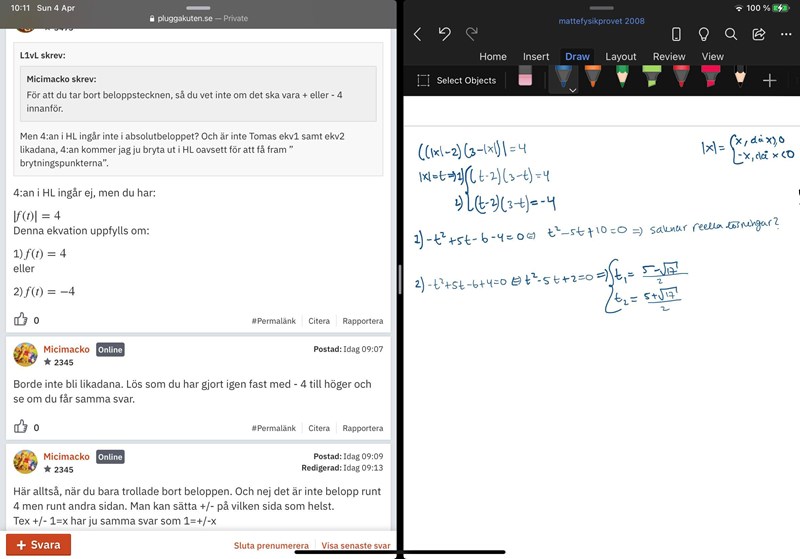
Task: Go back to the document list
Action: point(417,34)
